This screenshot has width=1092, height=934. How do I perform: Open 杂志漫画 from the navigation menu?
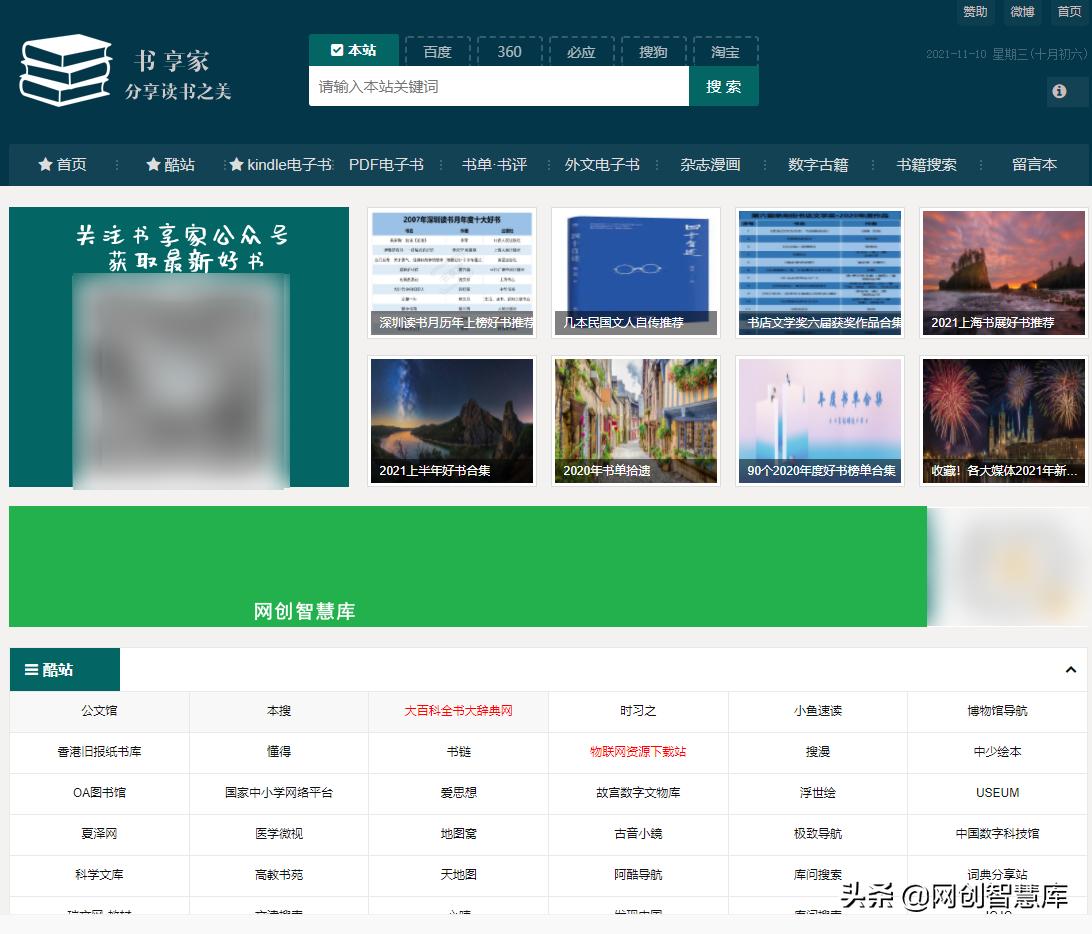click(x=709, y=164)
